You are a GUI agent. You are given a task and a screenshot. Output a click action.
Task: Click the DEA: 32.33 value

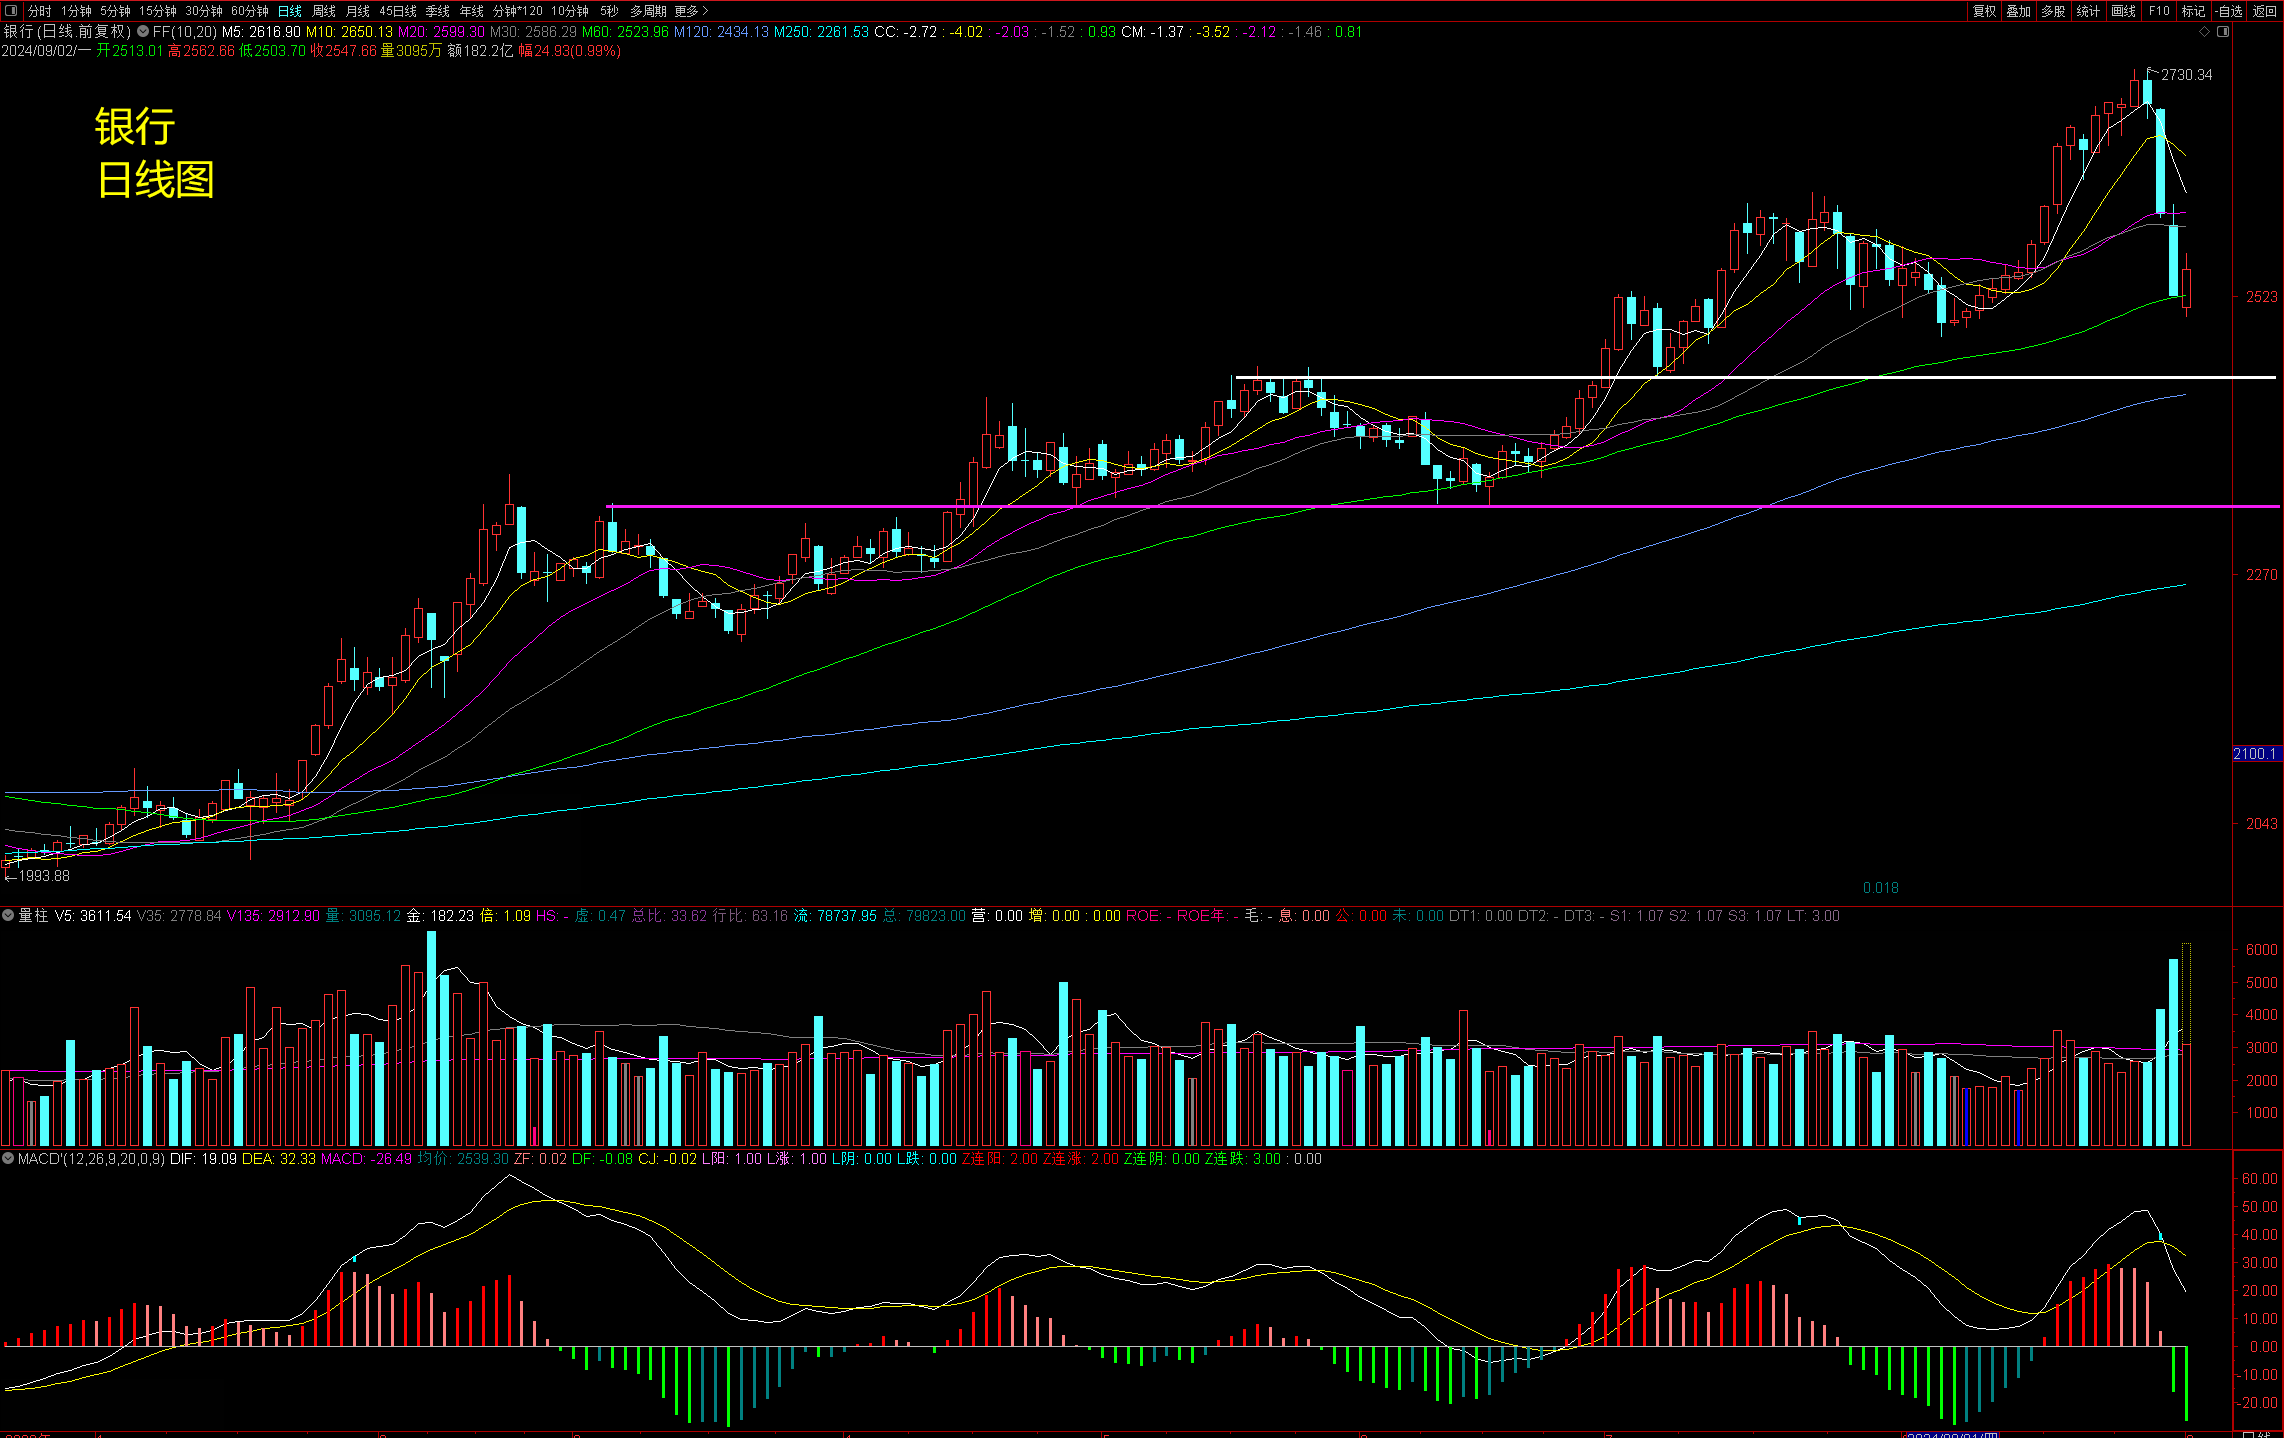click(278, 1159)
